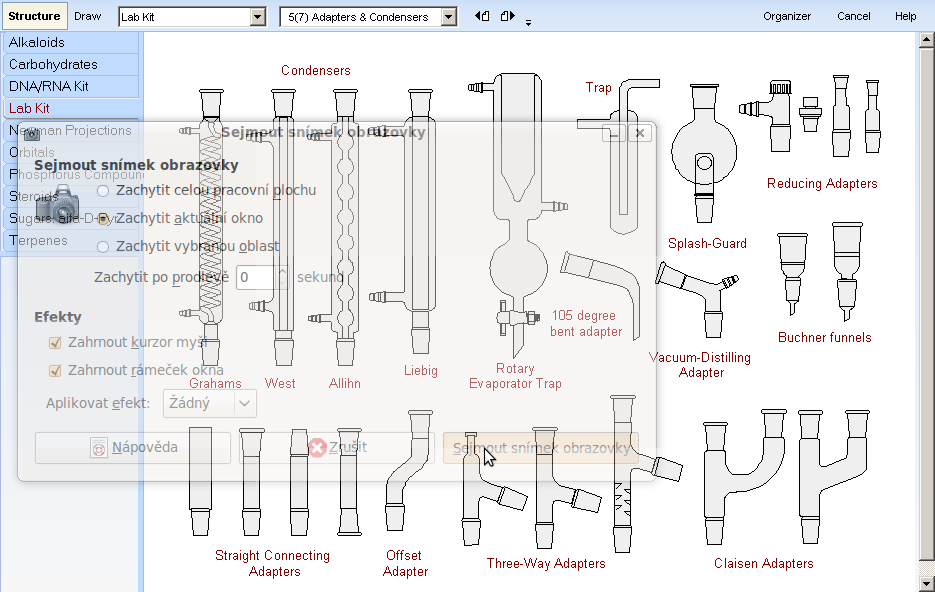Select the tall rightmost Three-Way Adapter template
Viewport: 935px width, 592px height.
coord(647,474)
